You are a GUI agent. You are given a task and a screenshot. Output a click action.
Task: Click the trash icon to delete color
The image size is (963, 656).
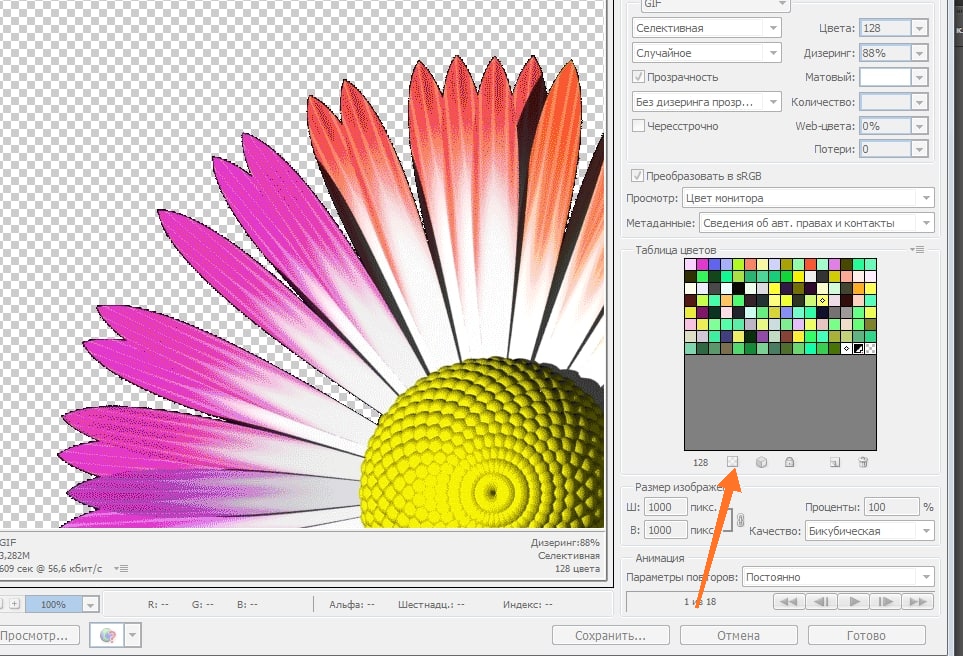point(863,462)
